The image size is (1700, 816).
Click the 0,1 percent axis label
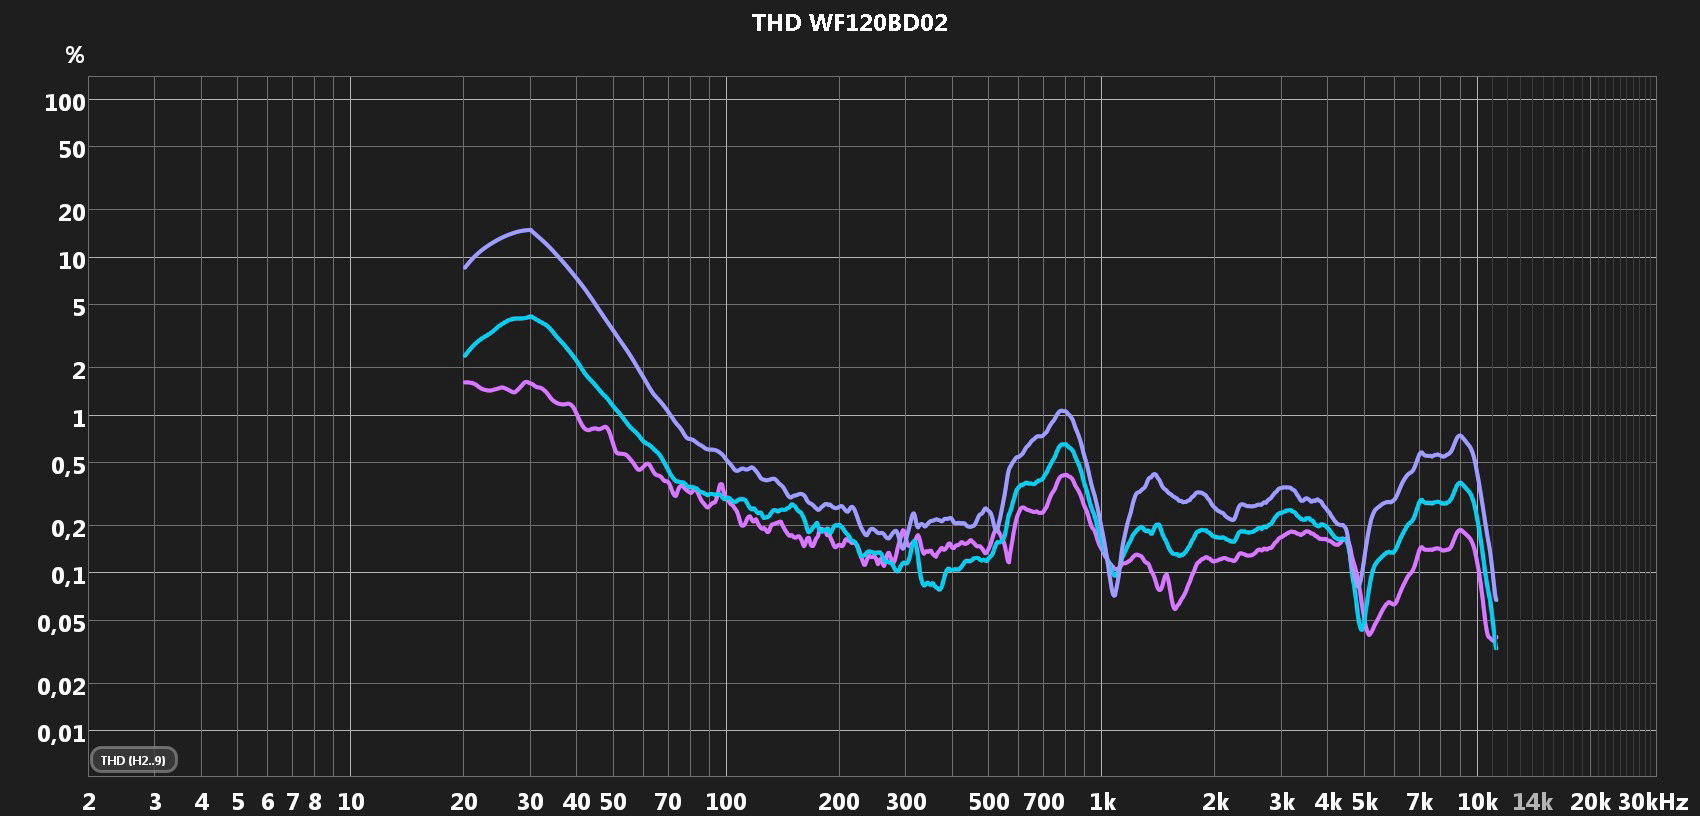tap(66, 576)
